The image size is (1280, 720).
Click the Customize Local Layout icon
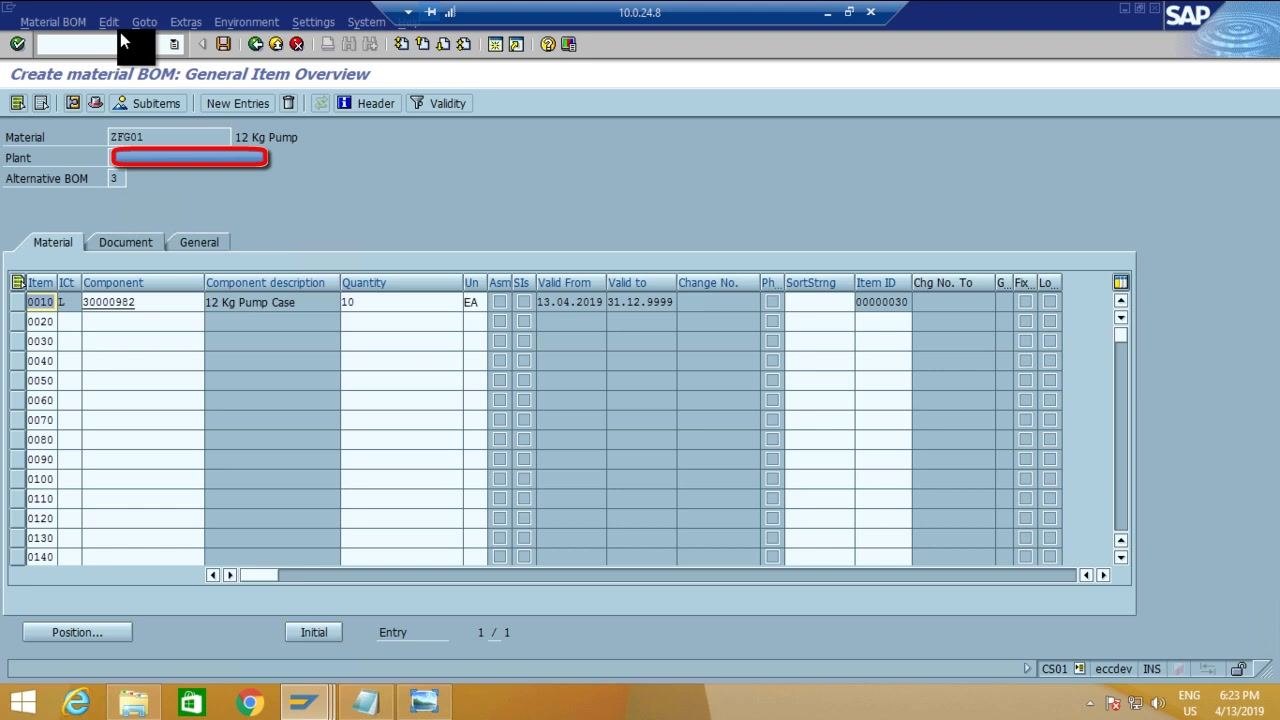tap(569, 44)
